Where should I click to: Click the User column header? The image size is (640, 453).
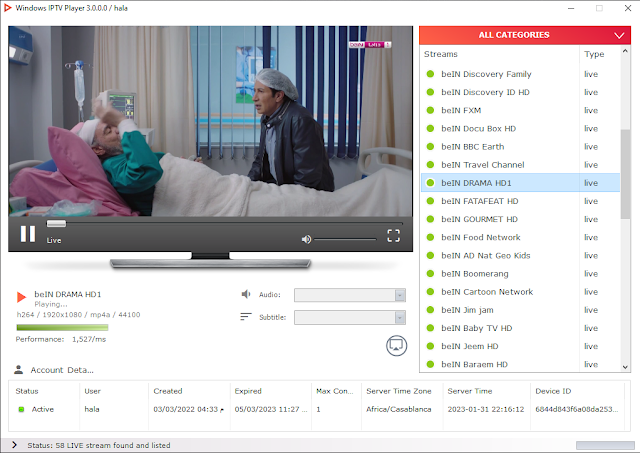click(92, 391)
